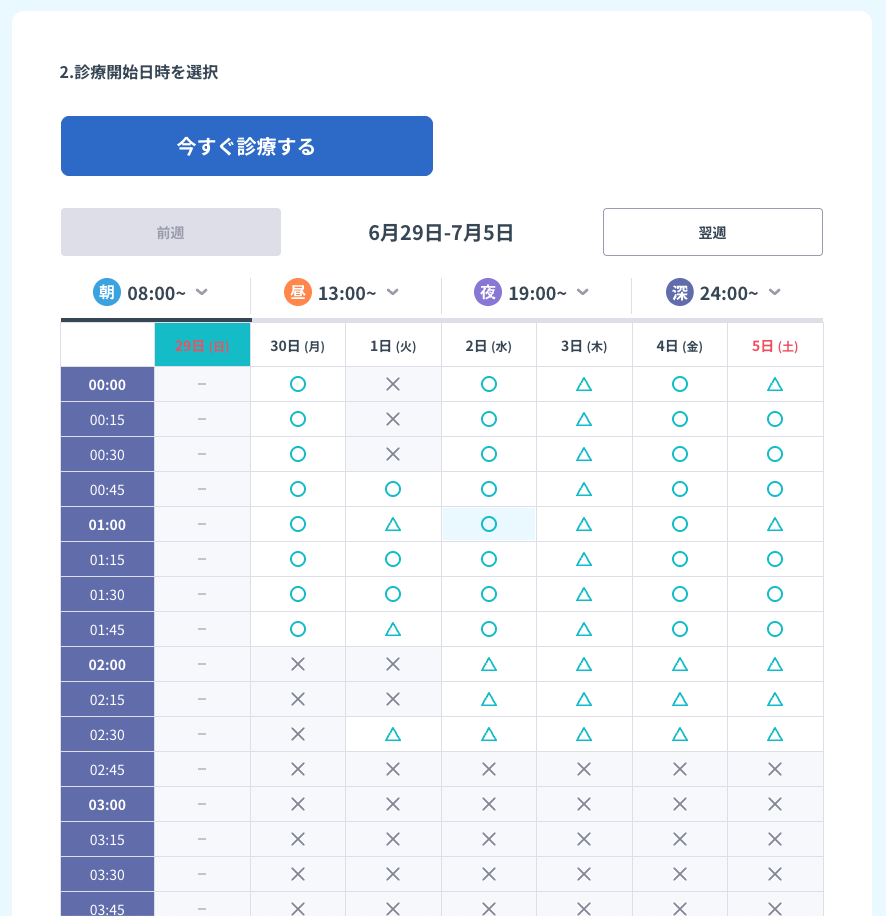Click the circle slot for 1日 at 00:45
The height and width of the screenshot is (916, 886).
tap(393, 489)
